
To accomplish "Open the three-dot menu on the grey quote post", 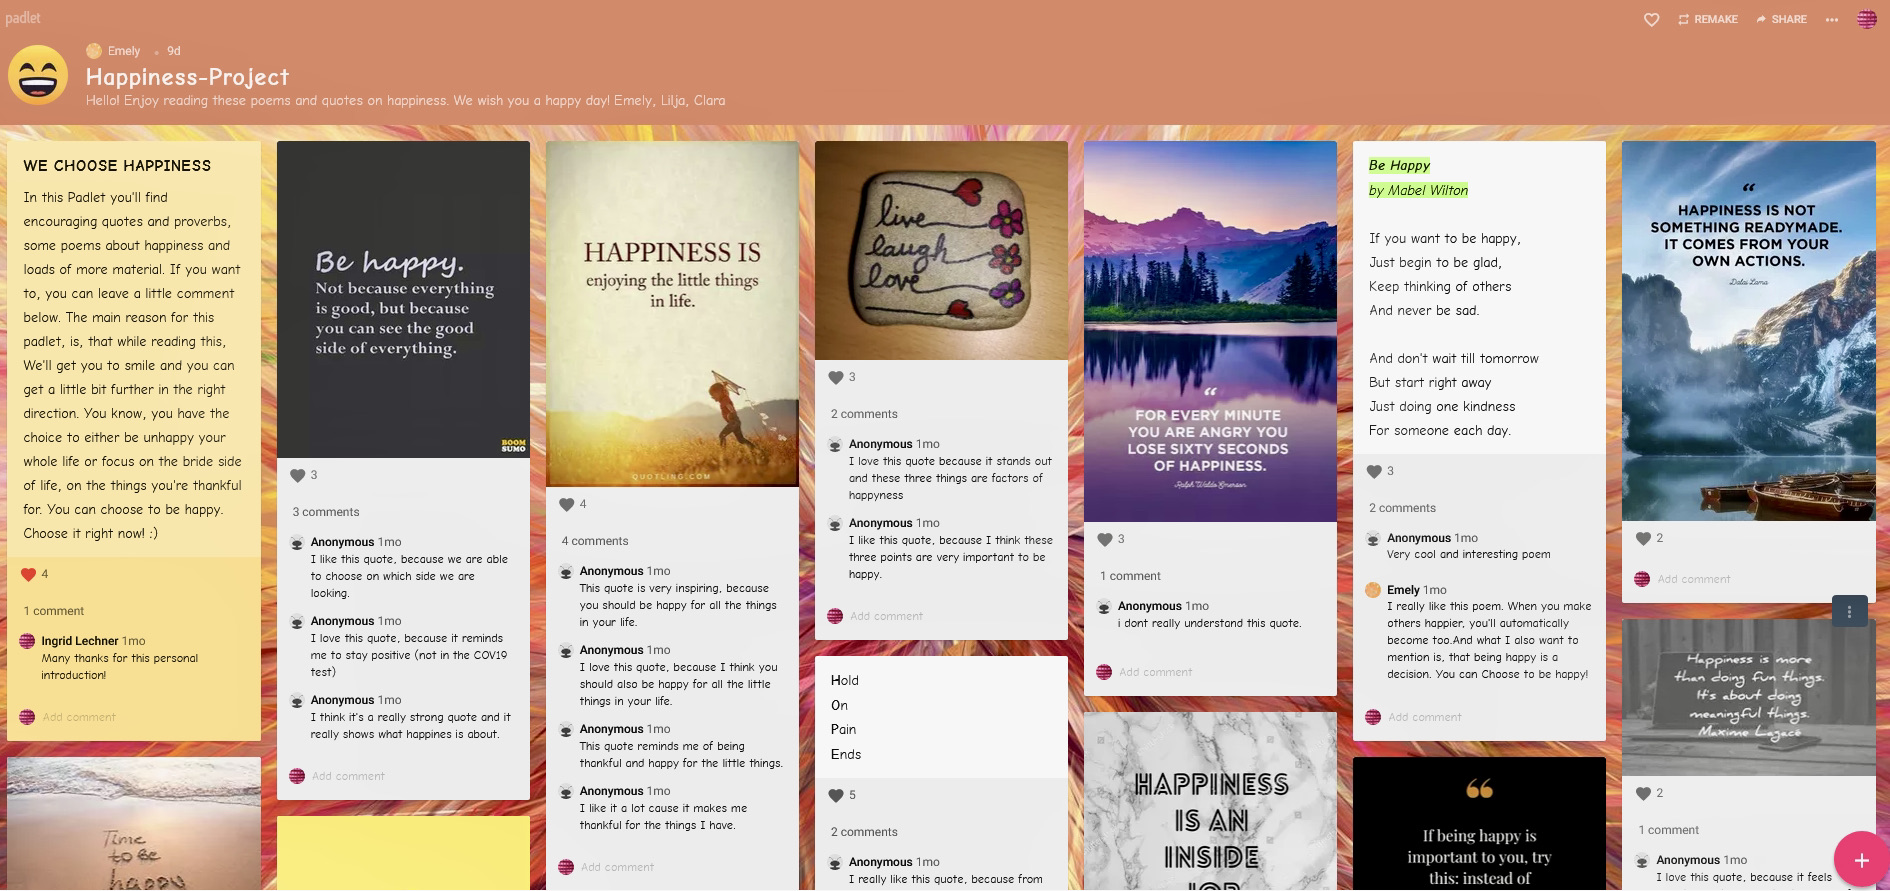I will coord(1849,612).
